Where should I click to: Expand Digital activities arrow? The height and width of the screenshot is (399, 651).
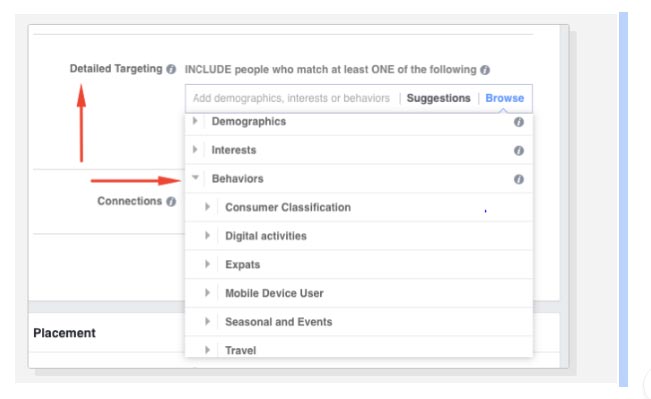click(208, 235)
